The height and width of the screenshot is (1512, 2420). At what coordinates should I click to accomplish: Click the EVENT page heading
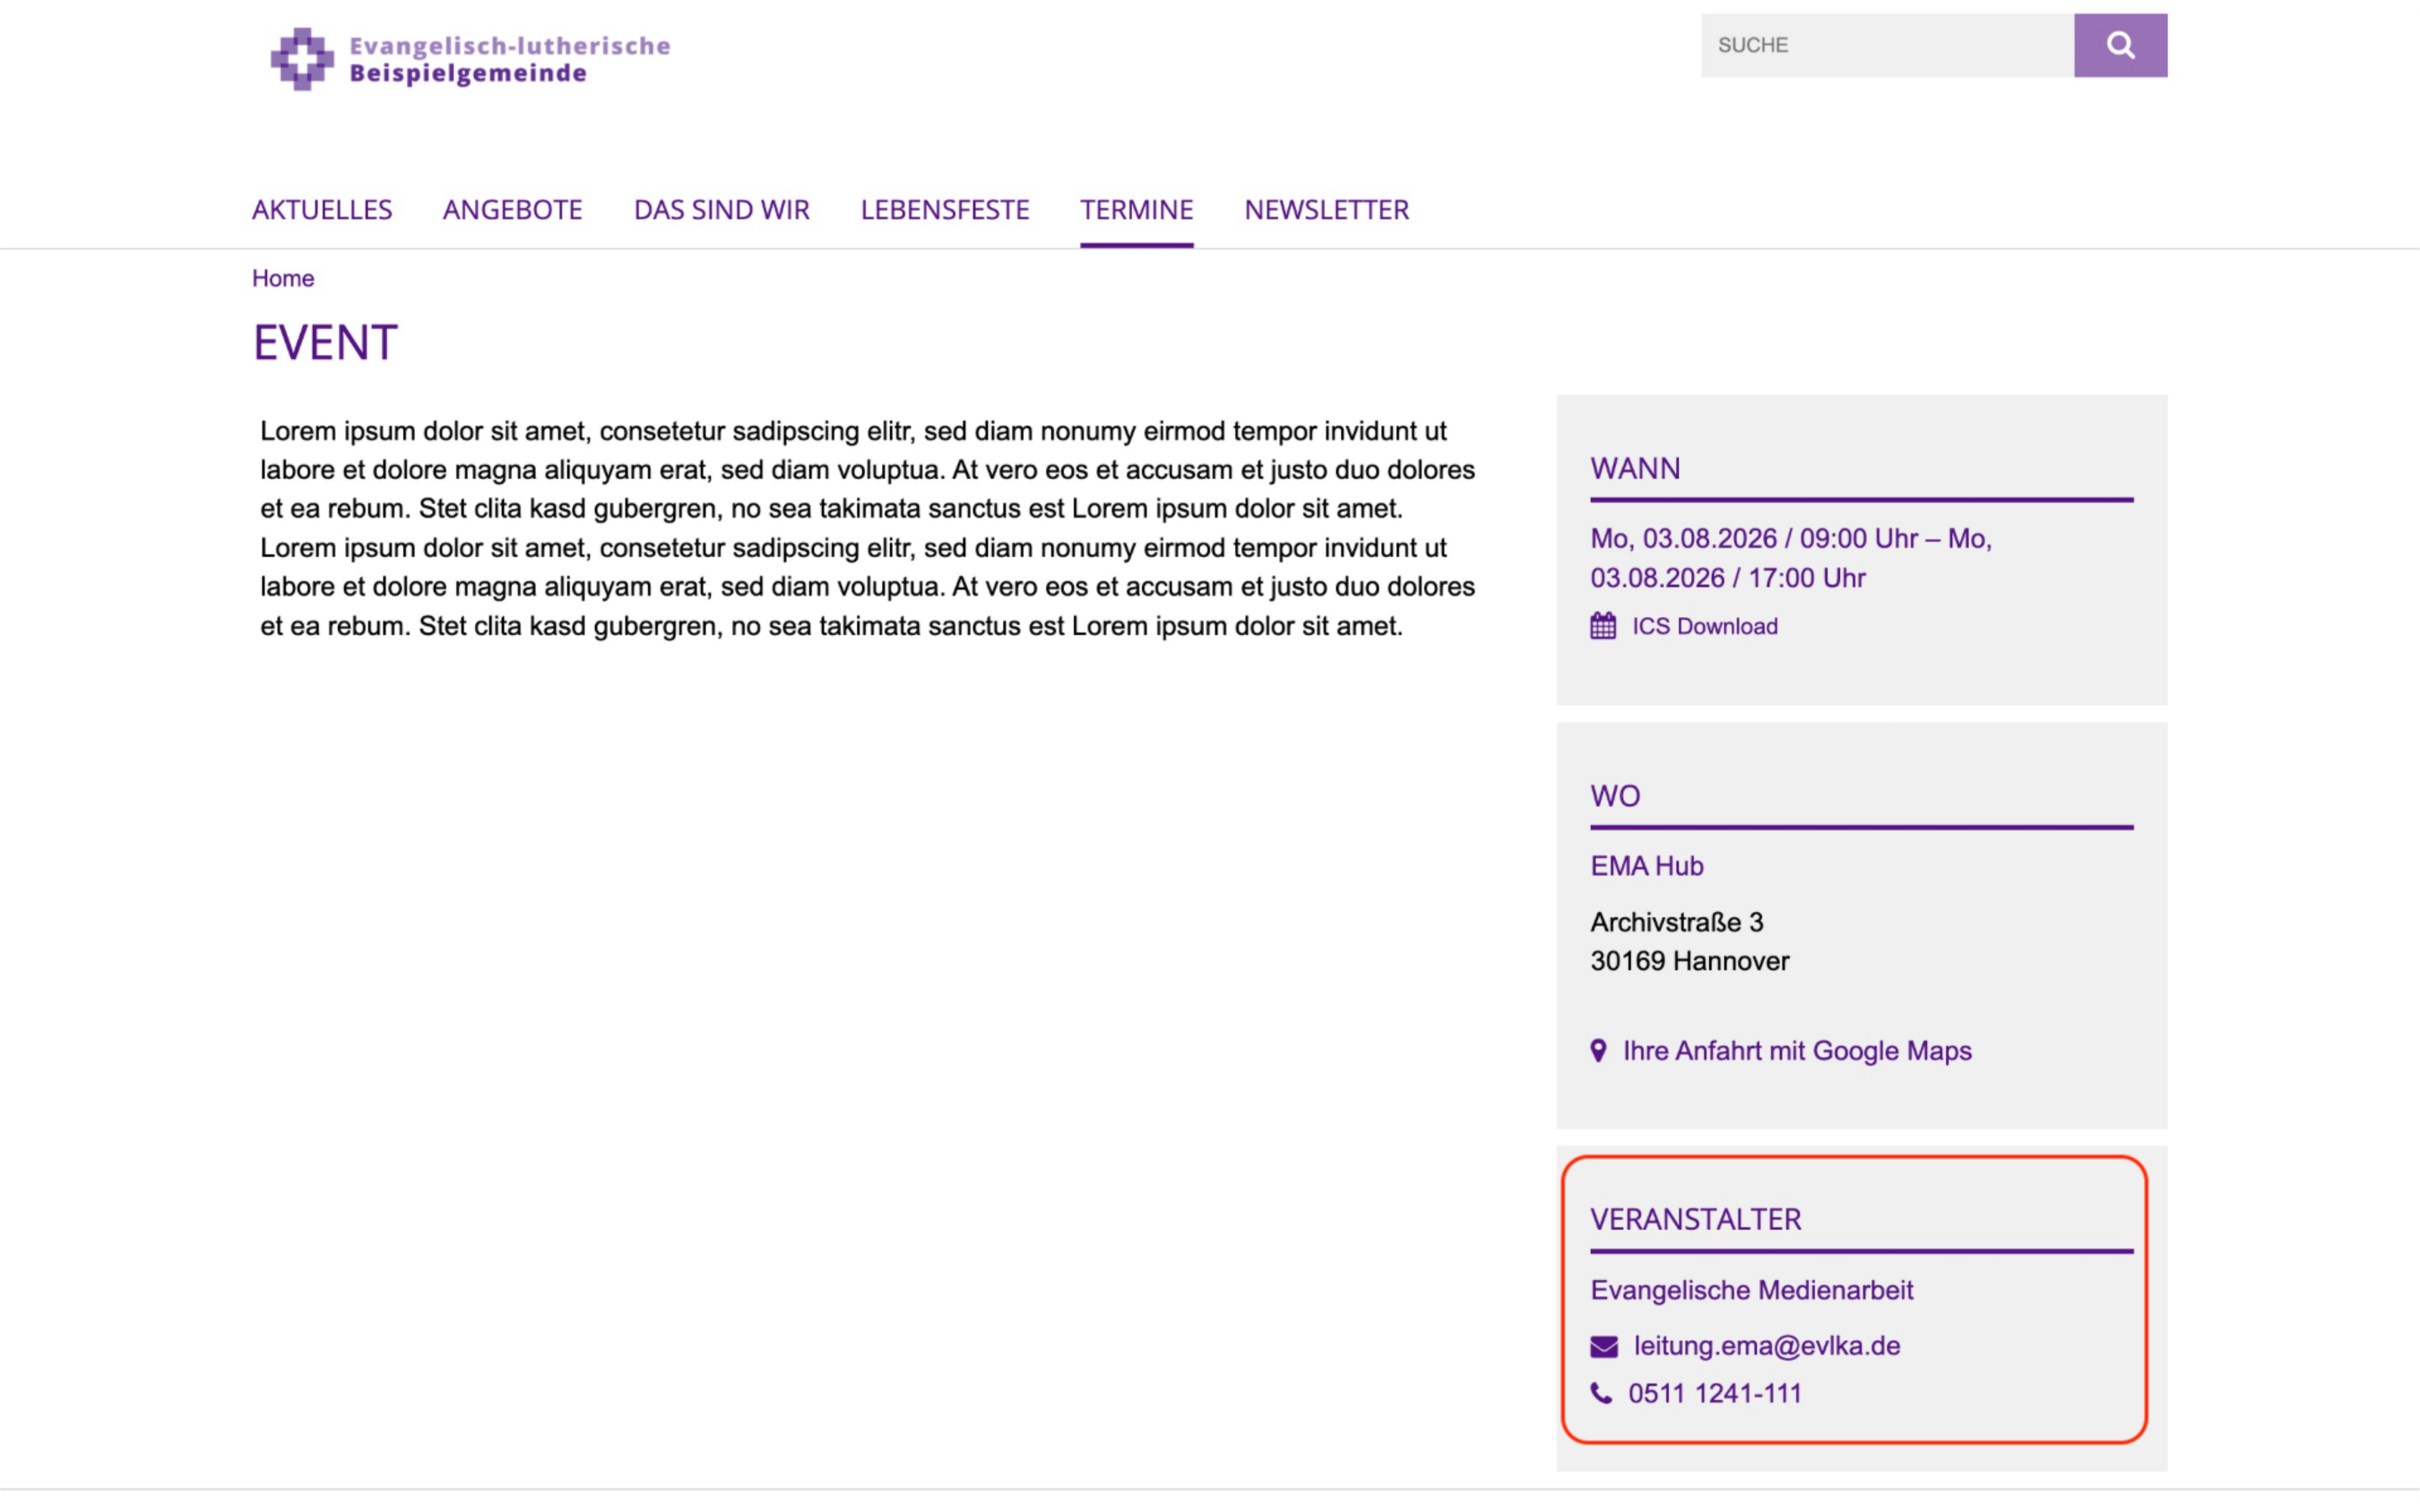[325, 343]
